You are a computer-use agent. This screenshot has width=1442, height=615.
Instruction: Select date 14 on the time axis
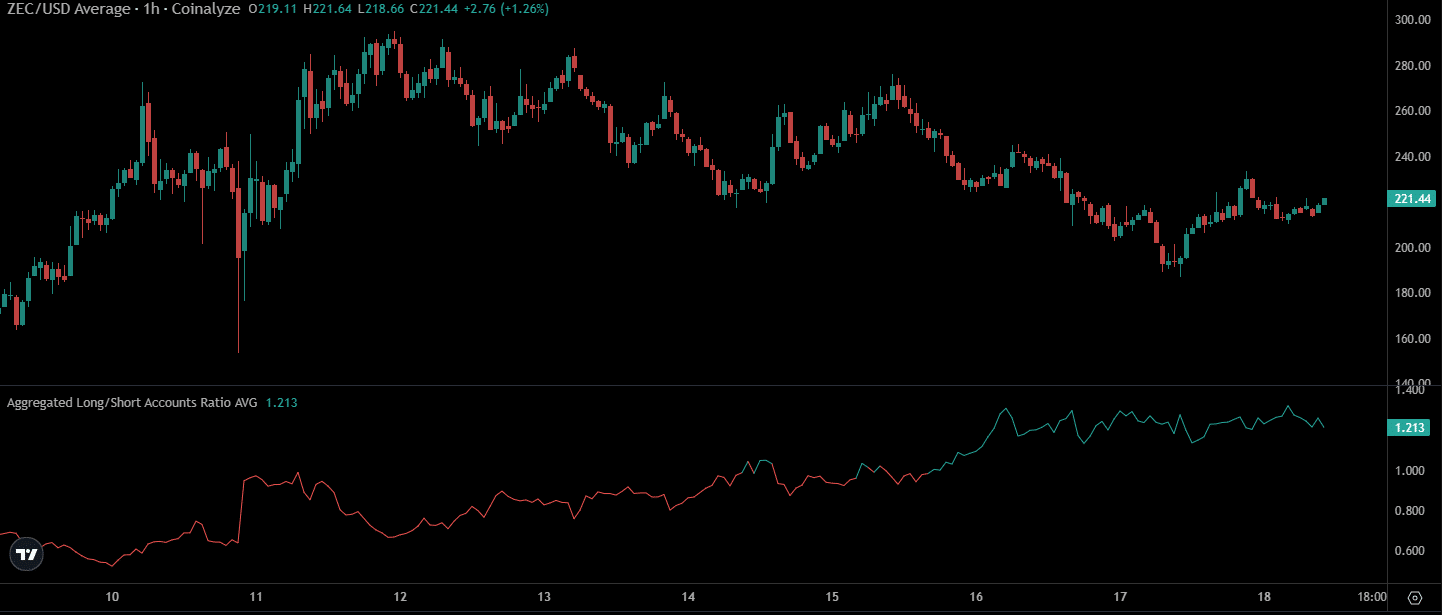point(688,597)
